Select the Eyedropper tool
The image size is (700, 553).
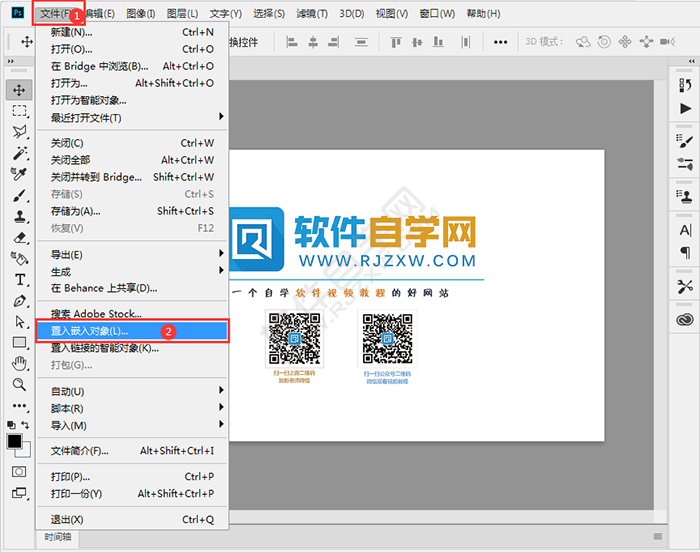click(19, 174)
